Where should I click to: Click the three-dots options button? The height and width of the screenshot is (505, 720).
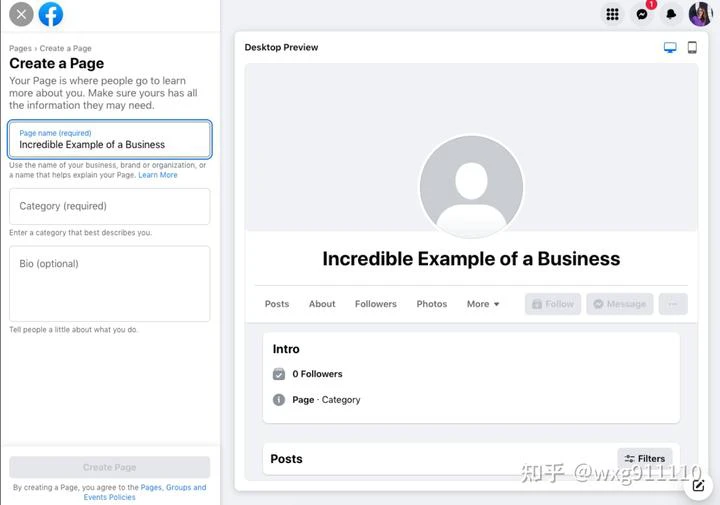click(x=673, y=304)
